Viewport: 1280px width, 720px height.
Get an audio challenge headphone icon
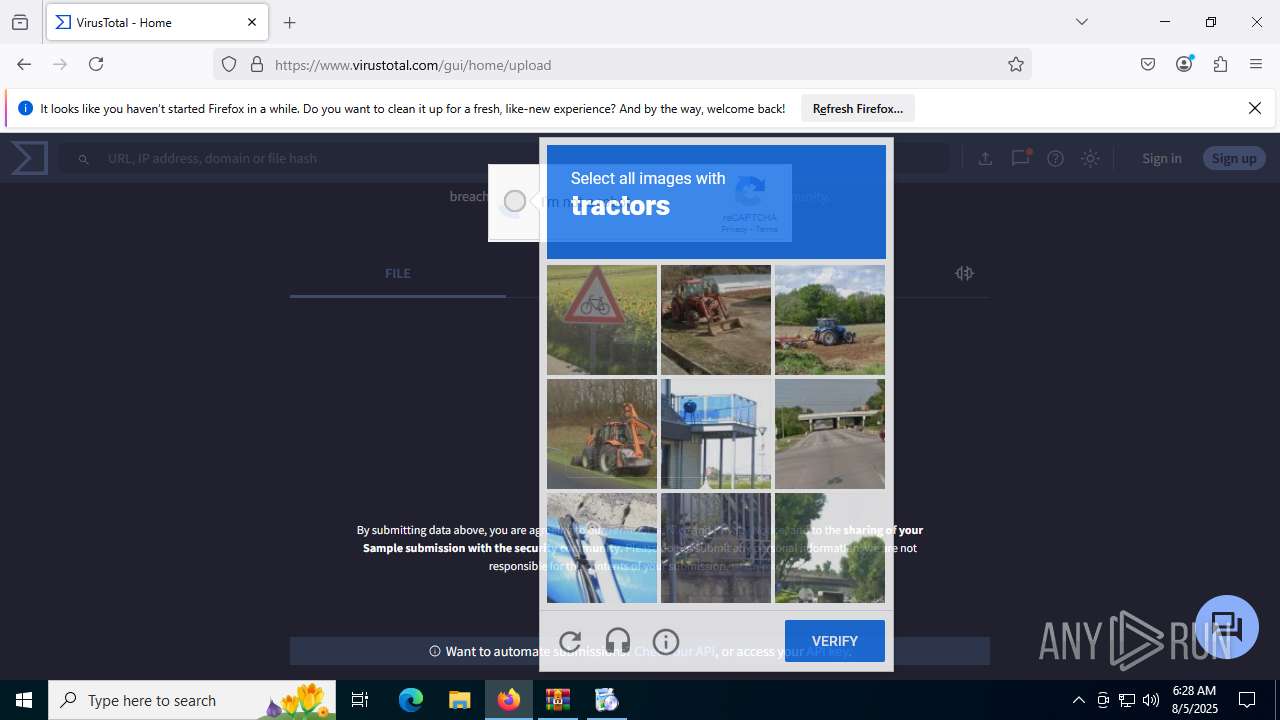click(x=618, y=641)
